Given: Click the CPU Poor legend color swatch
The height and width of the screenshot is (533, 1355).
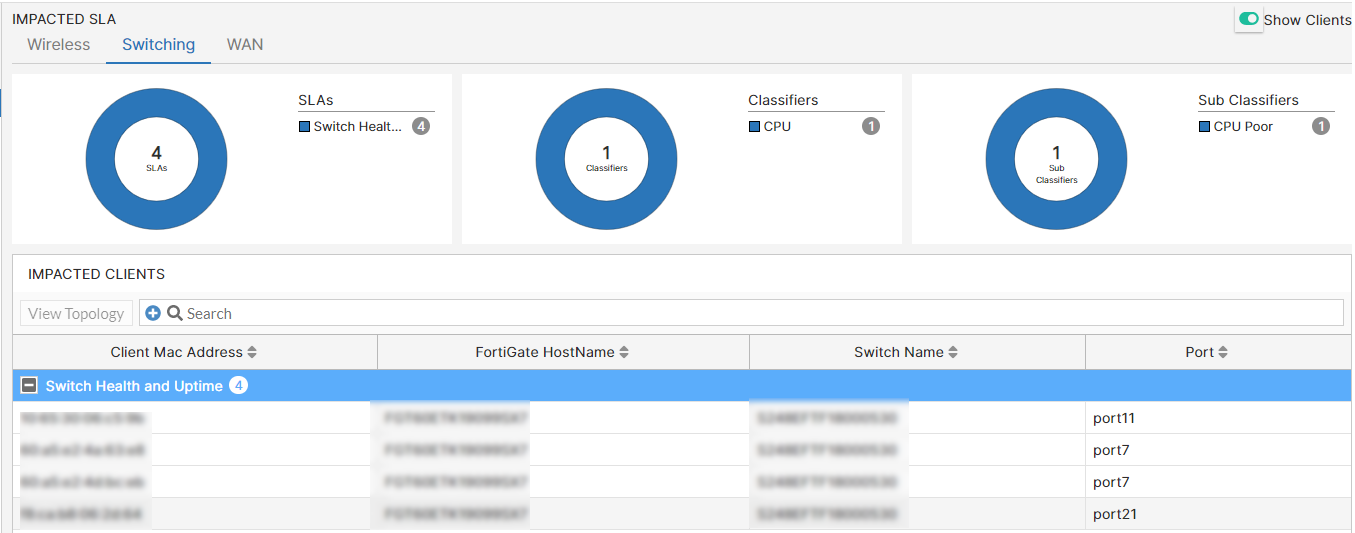Looking at the screenshot, I should 1204,127.
